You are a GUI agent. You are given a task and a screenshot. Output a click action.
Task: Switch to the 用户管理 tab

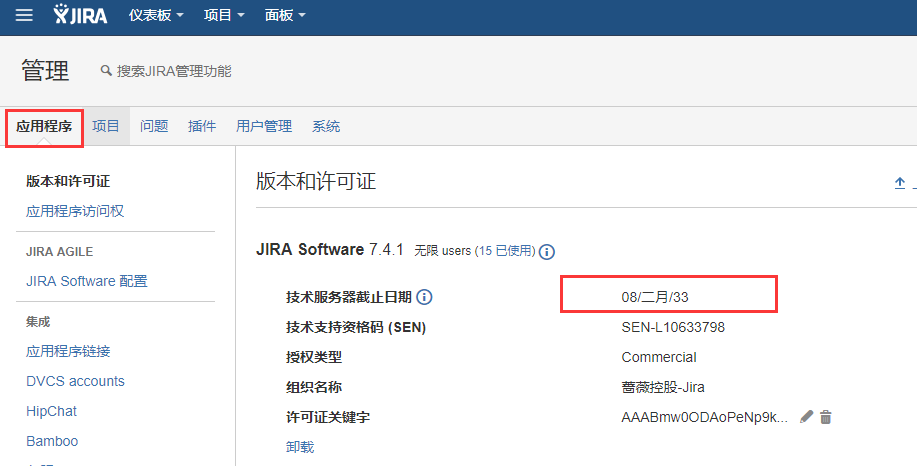tap(264, 126)
